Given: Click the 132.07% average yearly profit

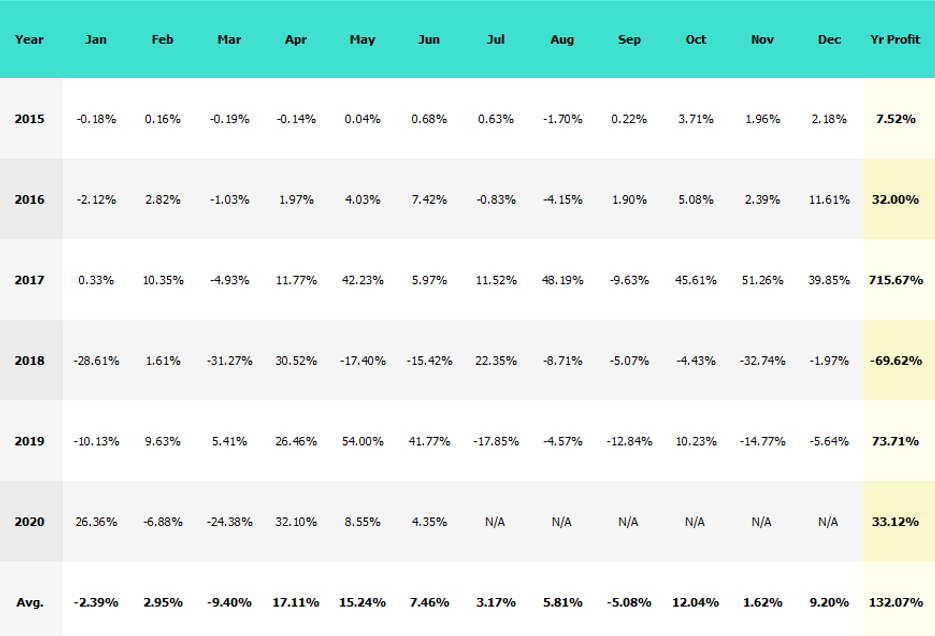Looking at the screenshot, I should point(895,603).
